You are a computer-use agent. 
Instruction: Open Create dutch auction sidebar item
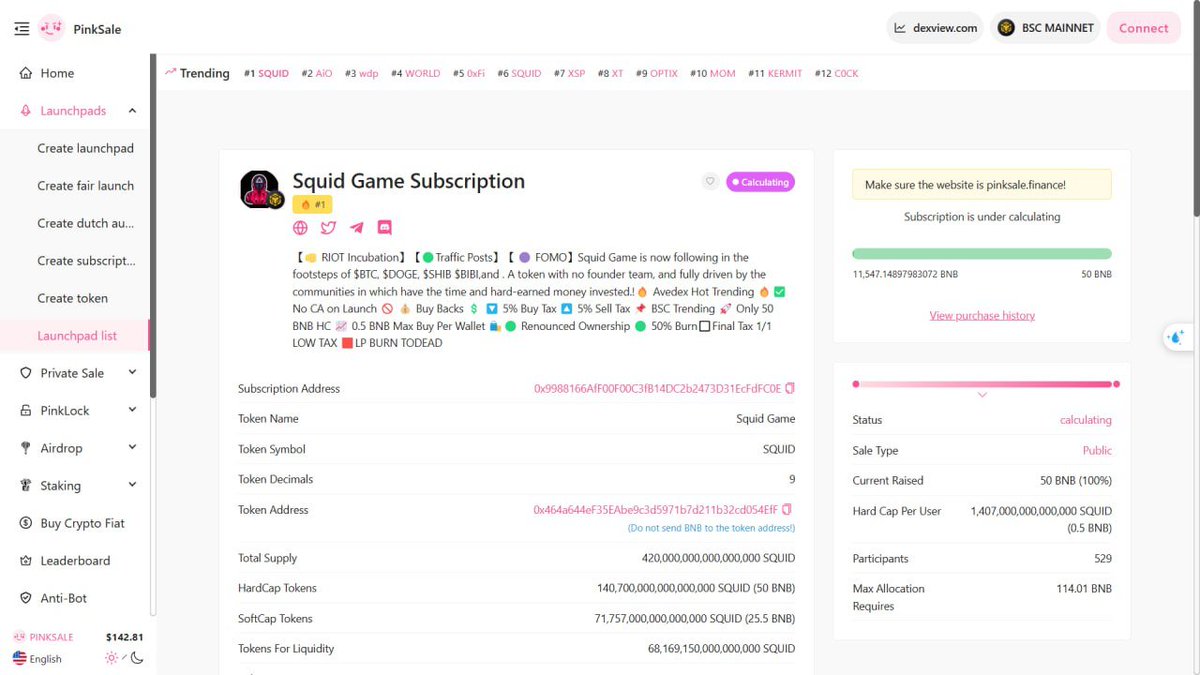click(85, 223)
